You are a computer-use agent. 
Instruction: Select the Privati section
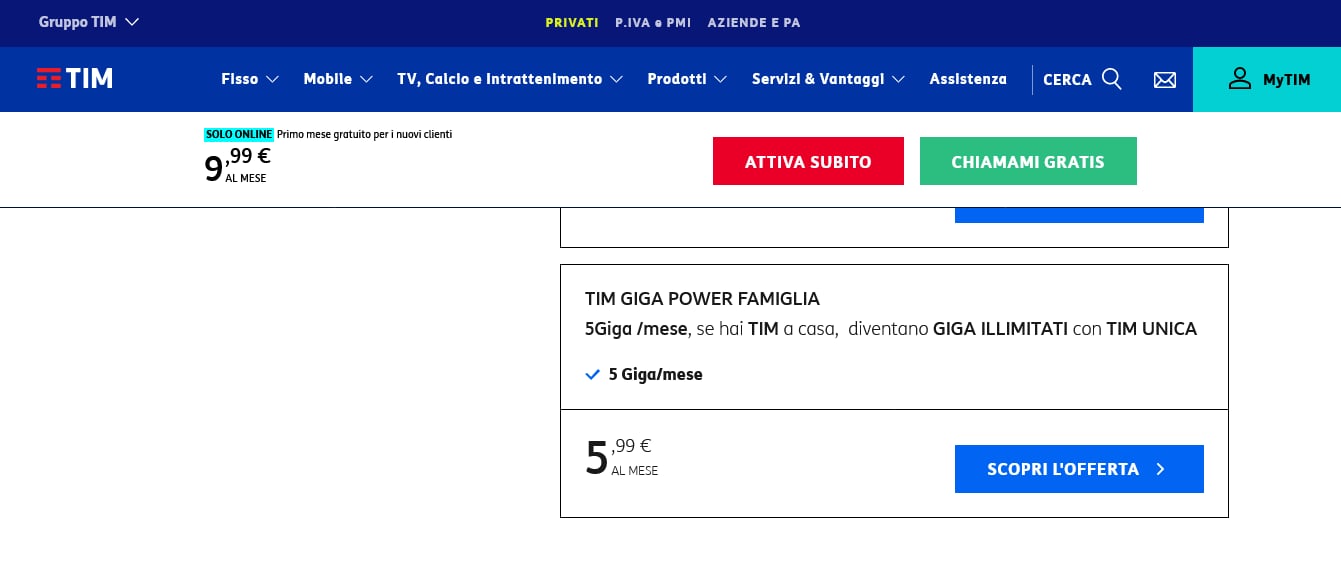coord(572,22)
